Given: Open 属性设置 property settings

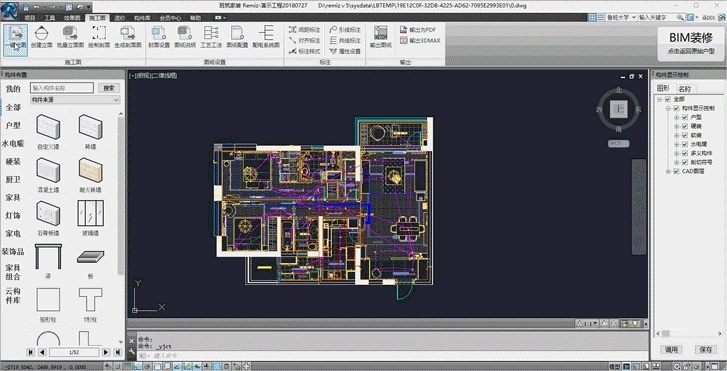Looking at the screenshot, I should 345,51.
